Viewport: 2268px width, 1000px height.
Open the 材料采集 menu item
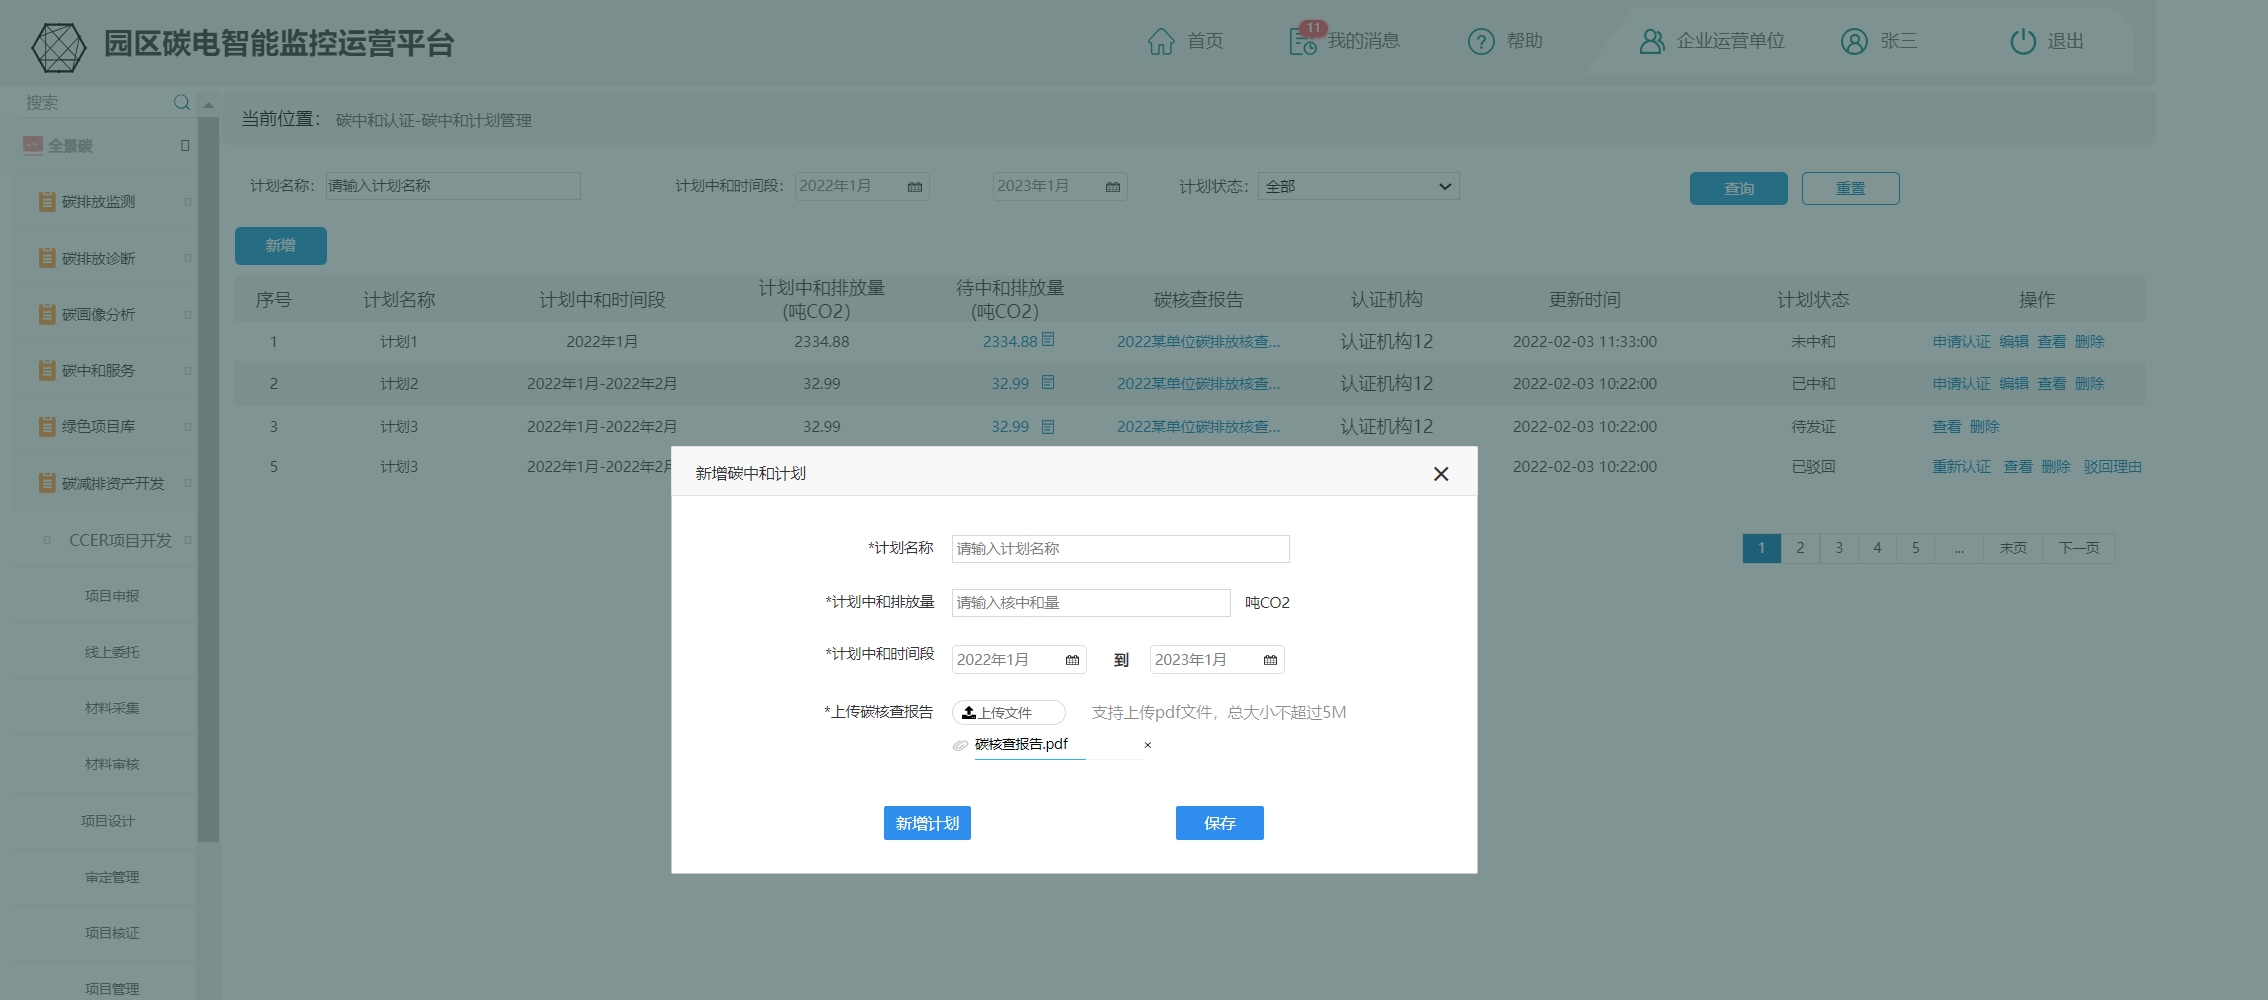coord(112,708)
